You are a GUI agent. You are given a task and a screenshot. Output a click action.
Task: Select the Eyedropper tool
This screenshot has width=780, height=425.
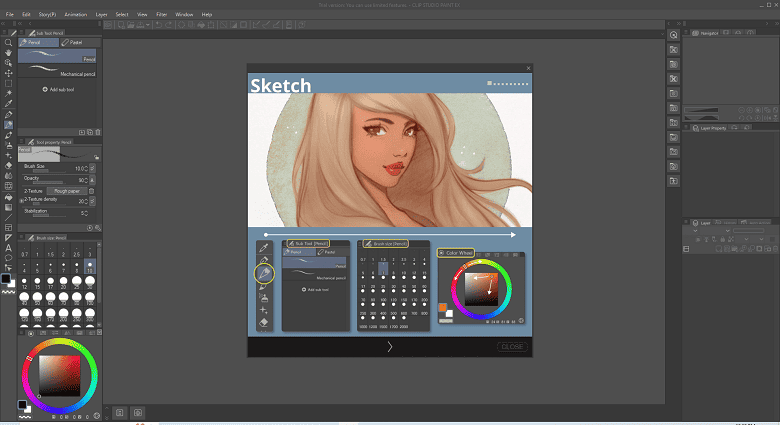tap(8, 104)
